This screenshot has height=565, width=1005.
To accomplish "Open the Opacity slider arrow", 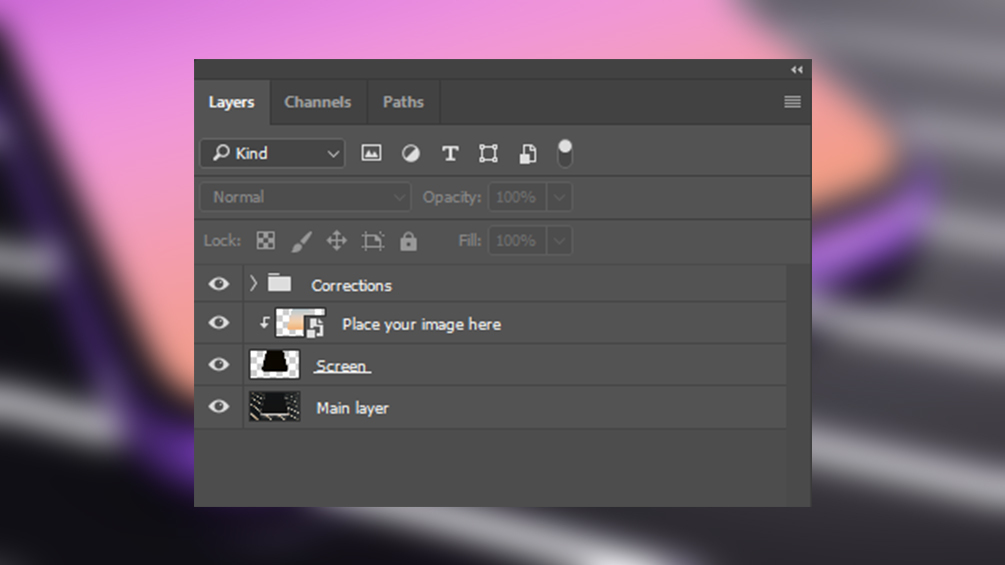I will 559,197.
